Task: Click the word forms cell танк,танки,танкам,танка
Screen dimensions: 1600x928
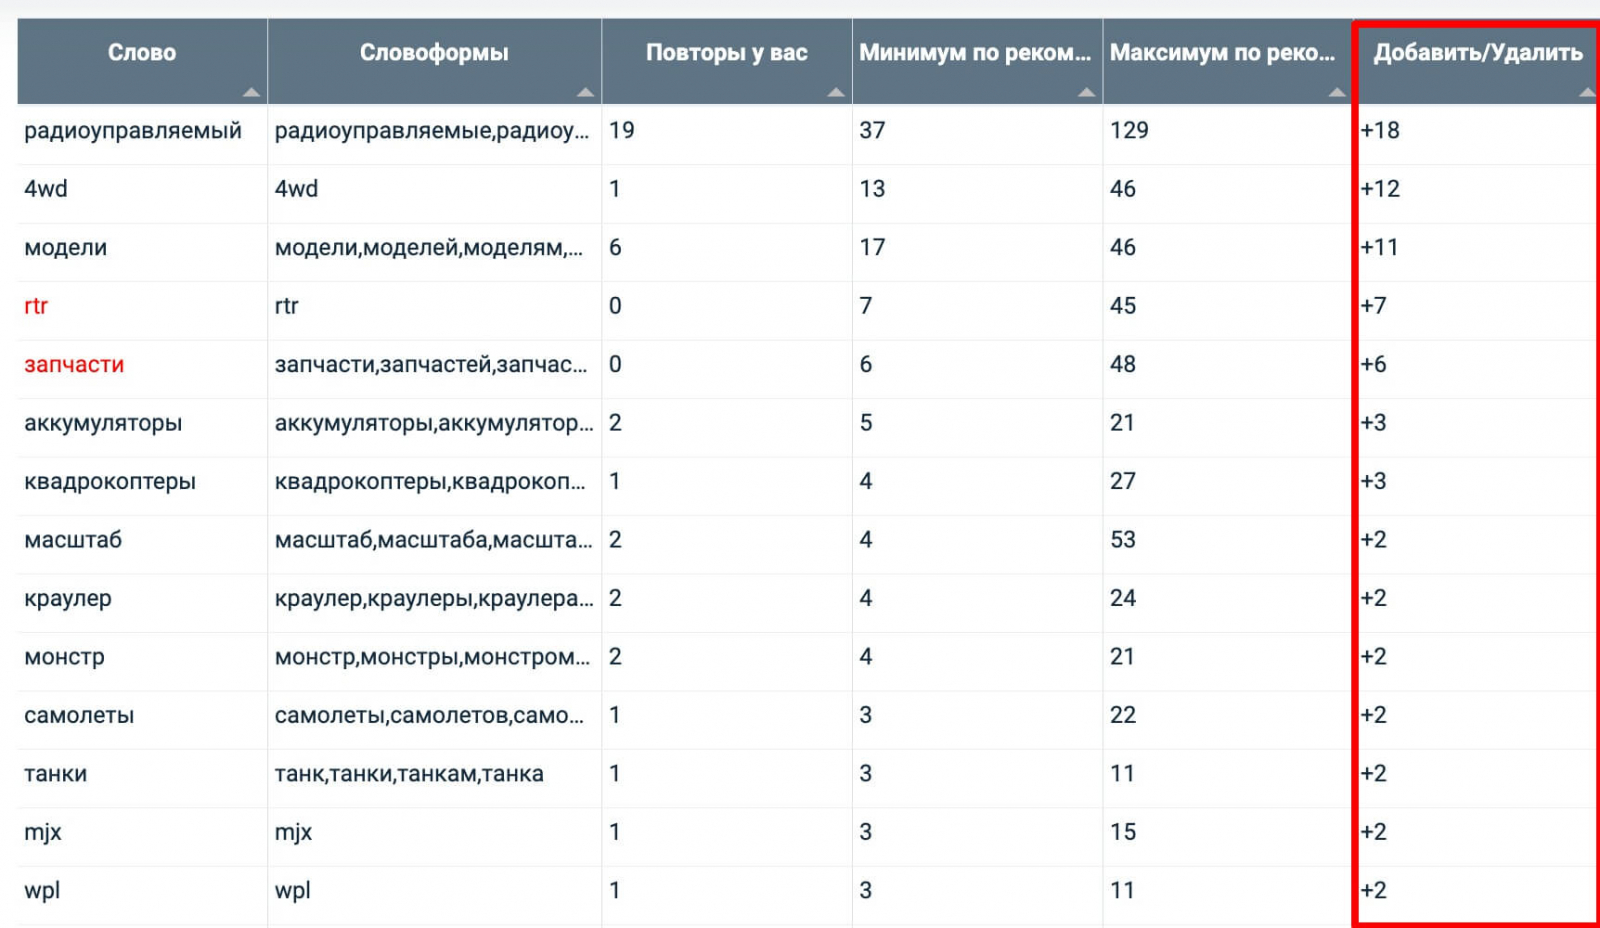Action: (409, 774)
